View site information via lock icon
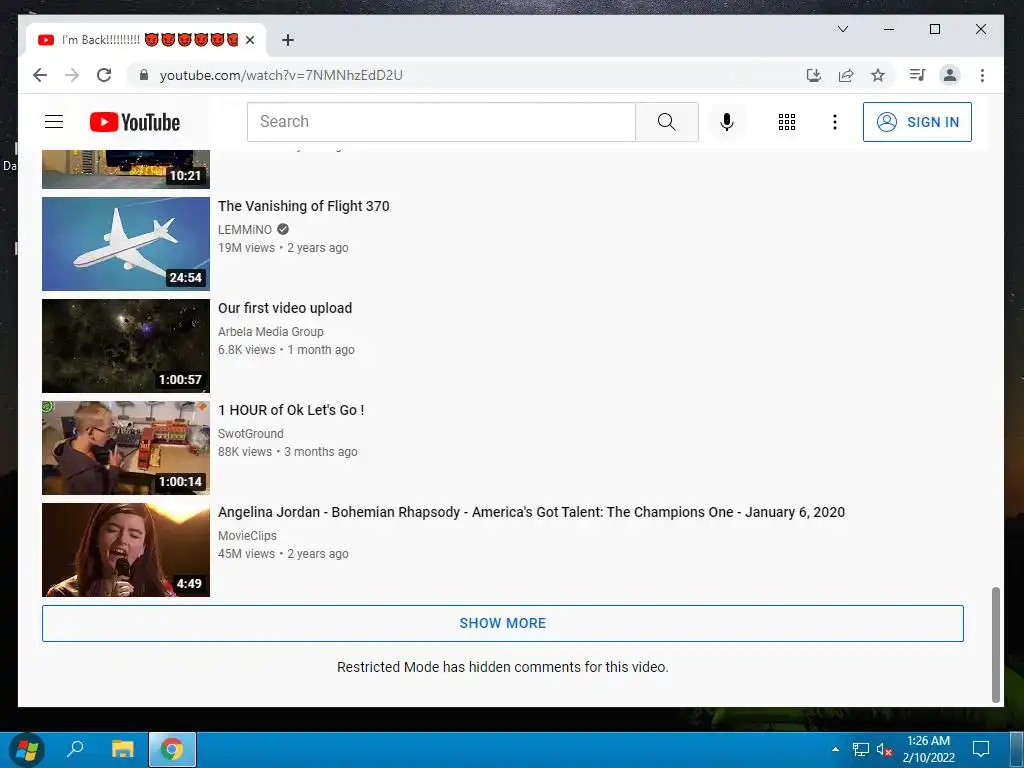Screen dimensions: 1024x768 click(x=144, y=75)
